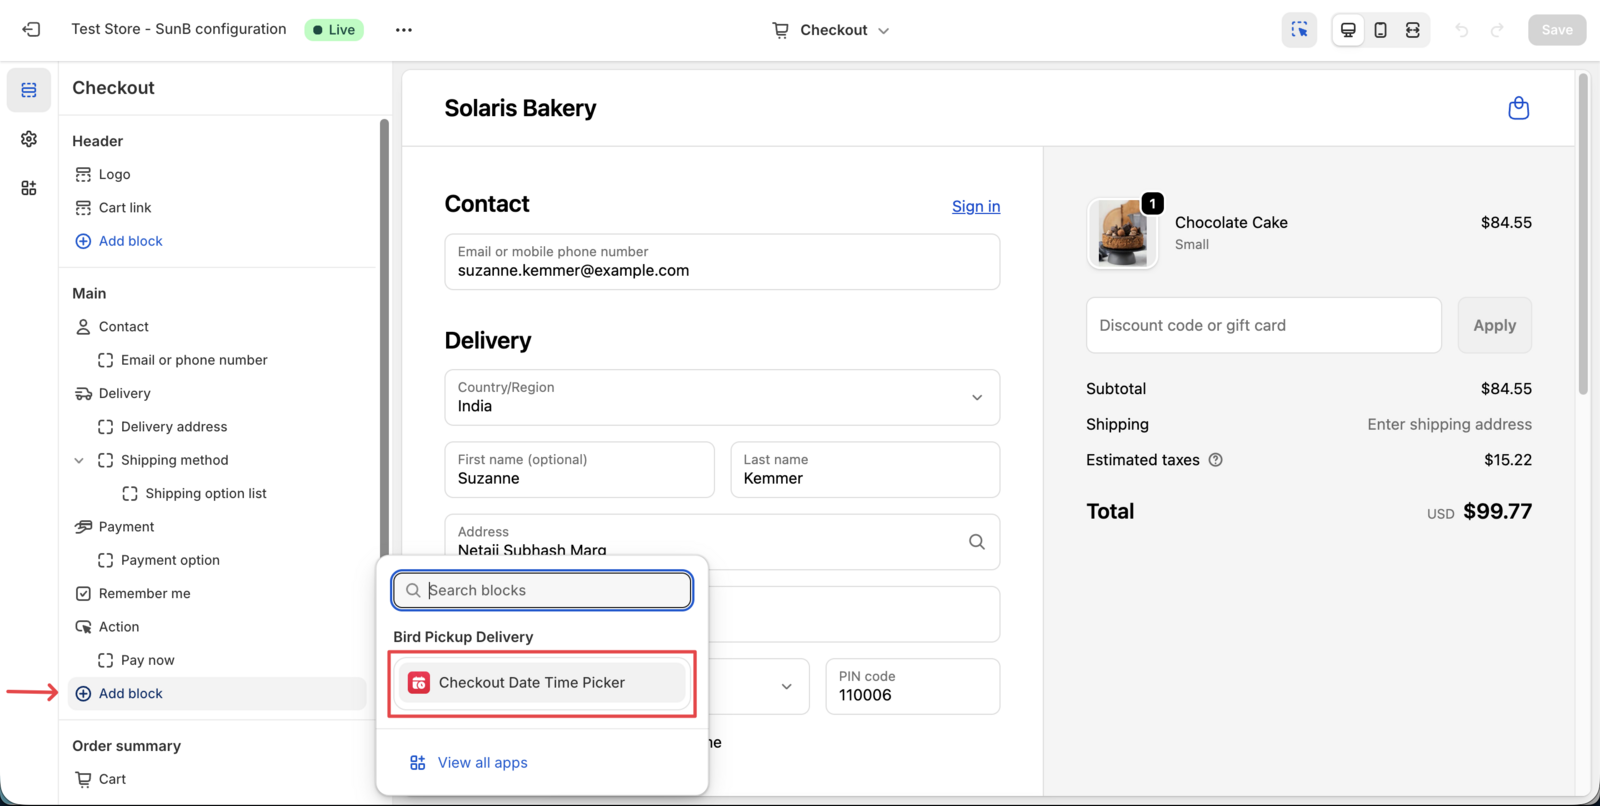Click the shopping bag cart icon
This screenshot has height=806, width=1600.
pyautogui.click(x=1518, y=108)
